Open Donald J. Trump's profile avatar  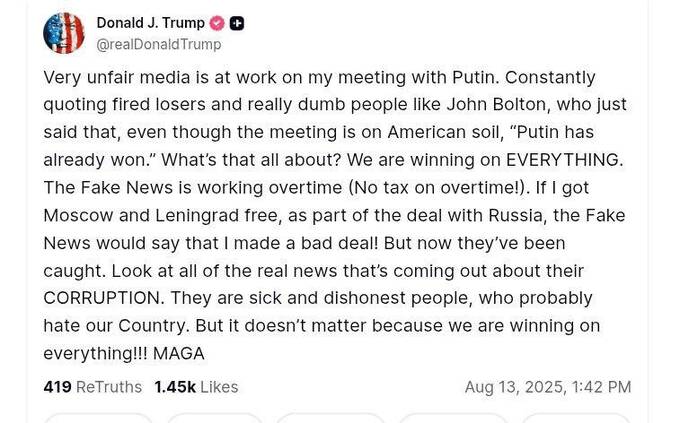(x=64, y=33)
